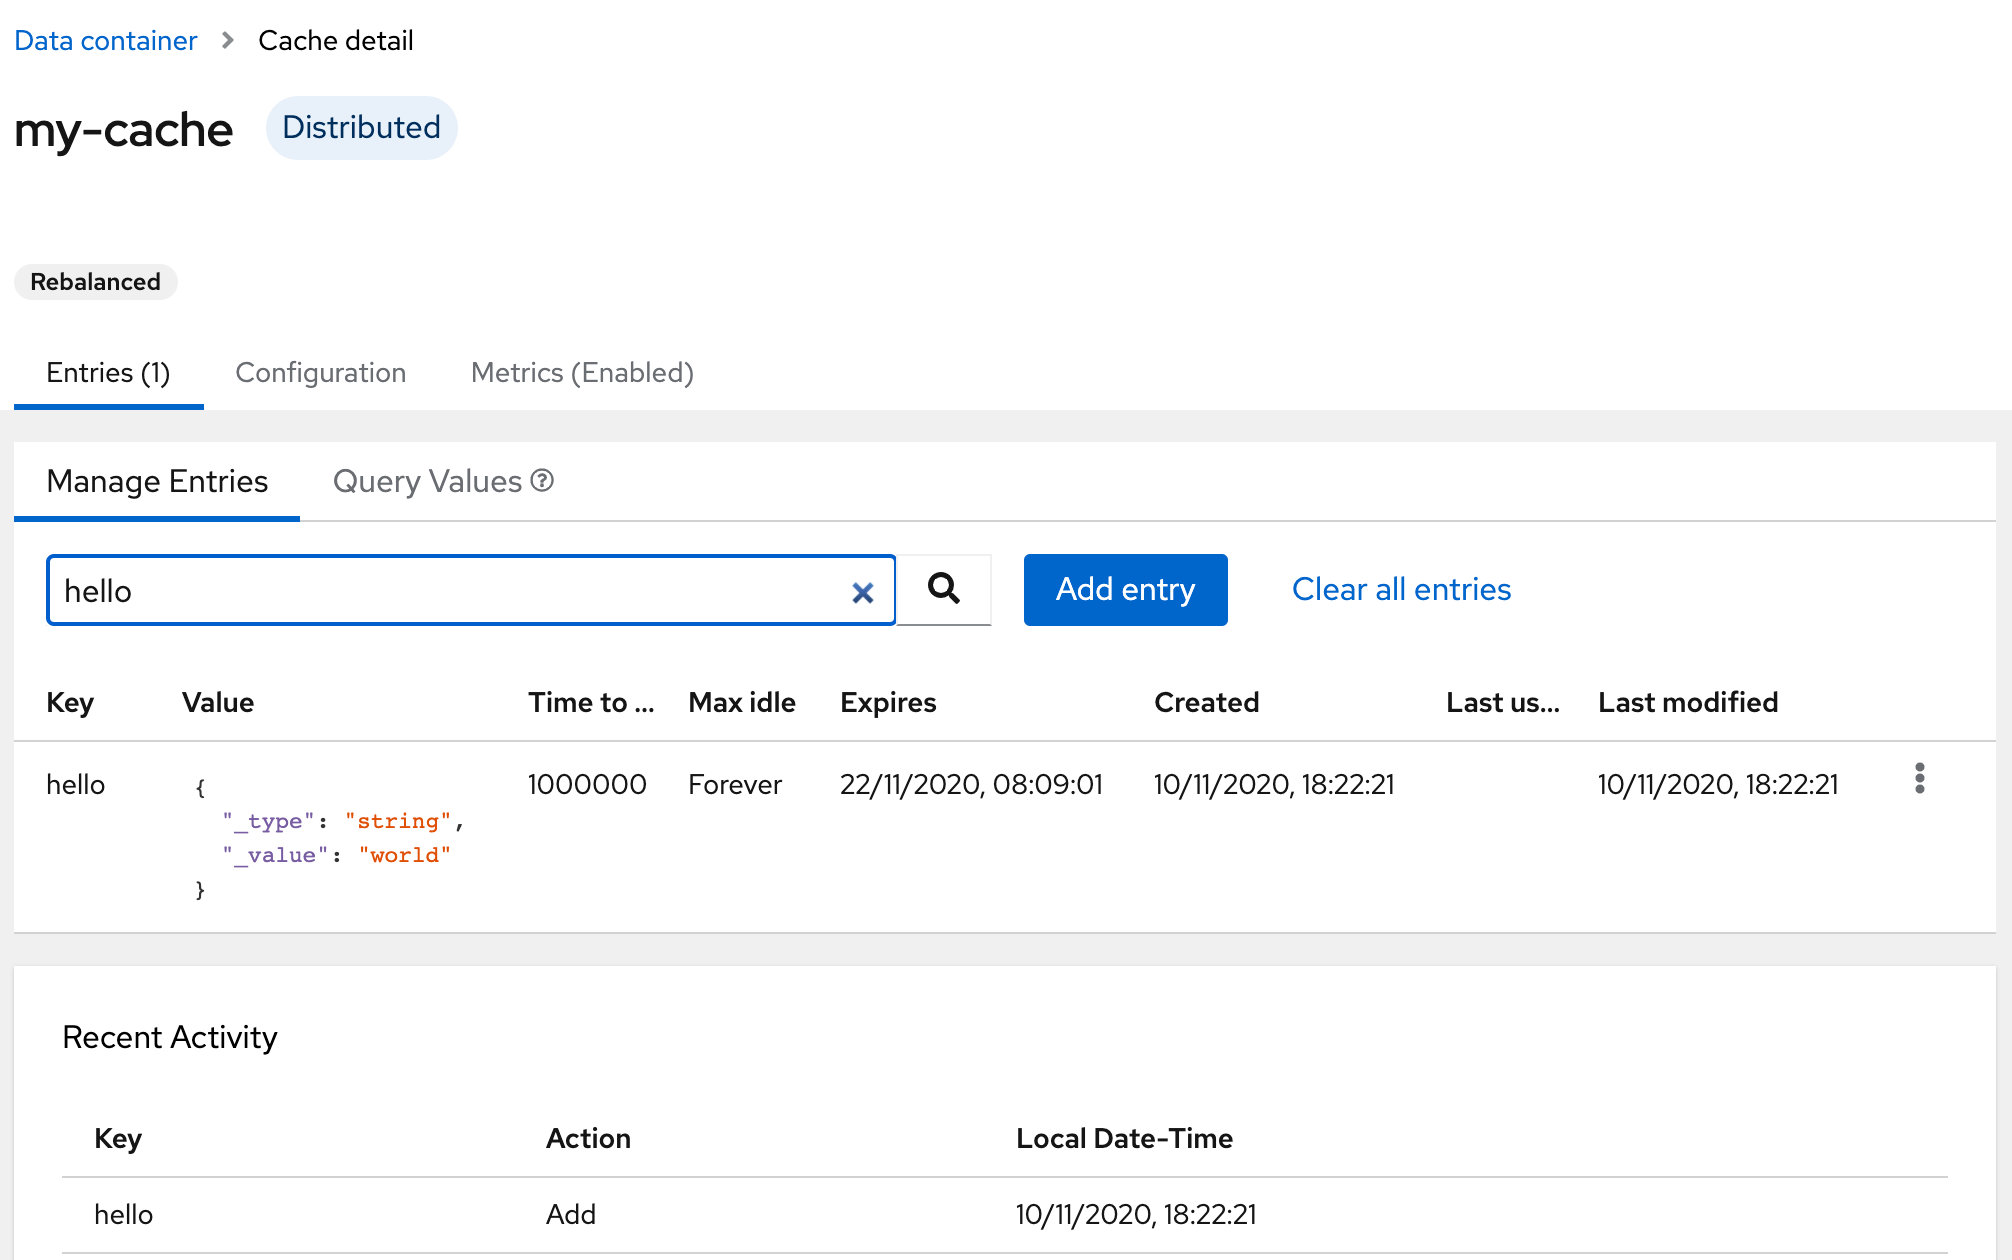The height and width of the screenshot is (1260, 2012).
Task: Click the breadcrumb chevron separator
Action: coord(228,40)
